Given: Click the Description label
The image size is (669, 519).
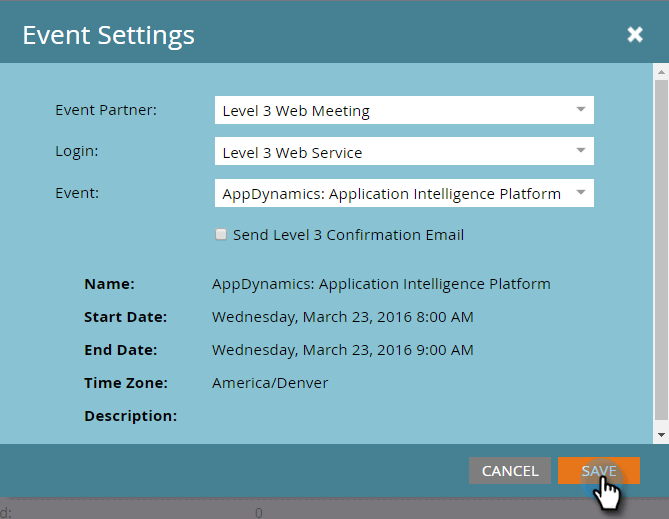Looking at the screenshot, I should (x=130, y=415).
